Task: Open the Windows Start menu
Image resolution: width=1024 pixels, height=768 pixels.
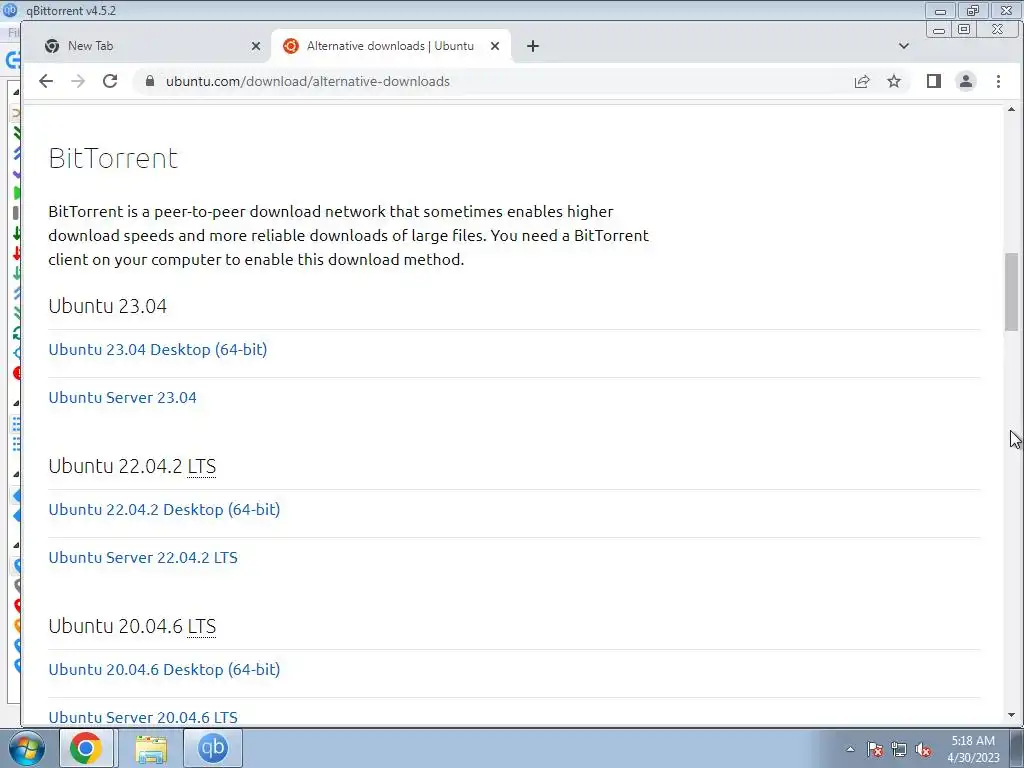Action: pyautogui.click(x=26, y=748)
